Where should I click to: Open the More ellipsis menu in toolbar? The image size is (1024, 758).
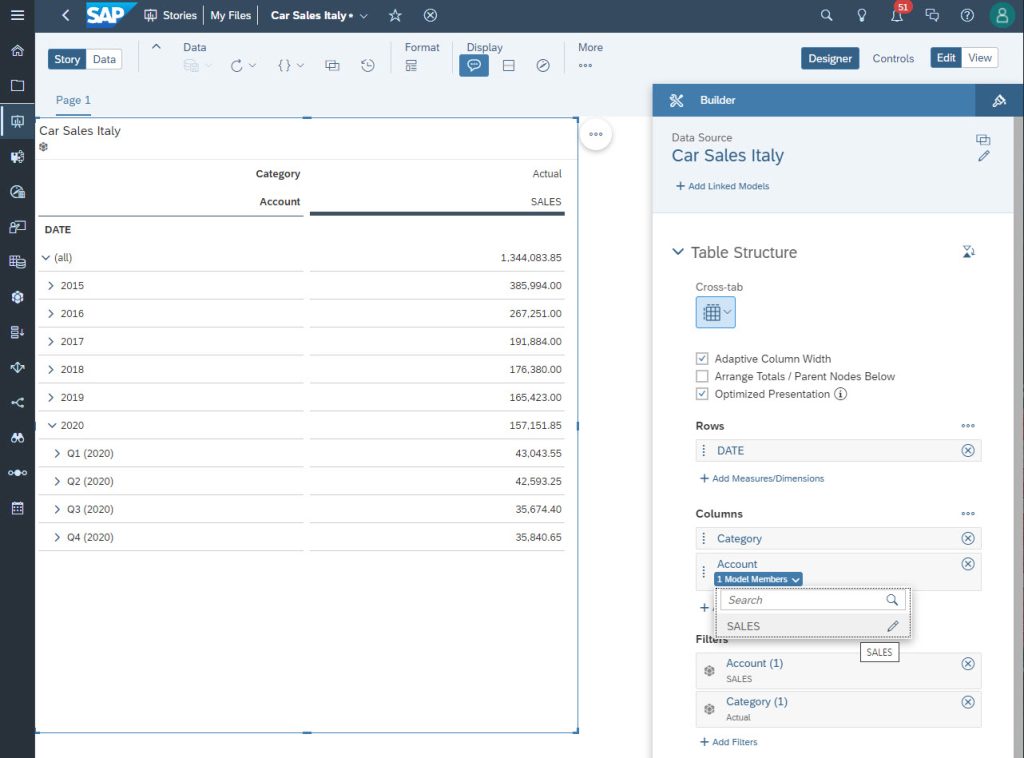(585, 65)
